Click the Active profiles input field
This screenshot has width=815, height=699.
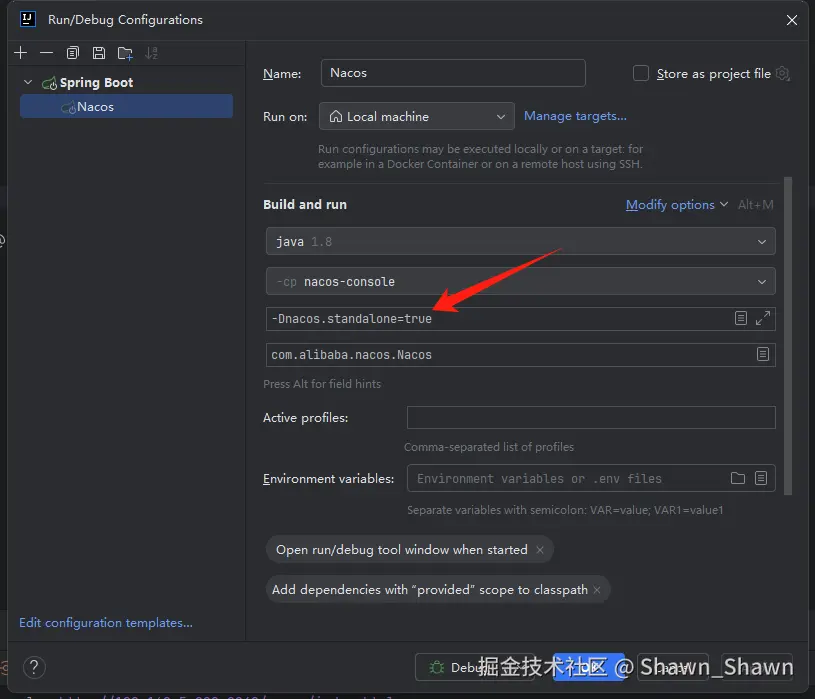pyautogui.click(x=591, y=418)
